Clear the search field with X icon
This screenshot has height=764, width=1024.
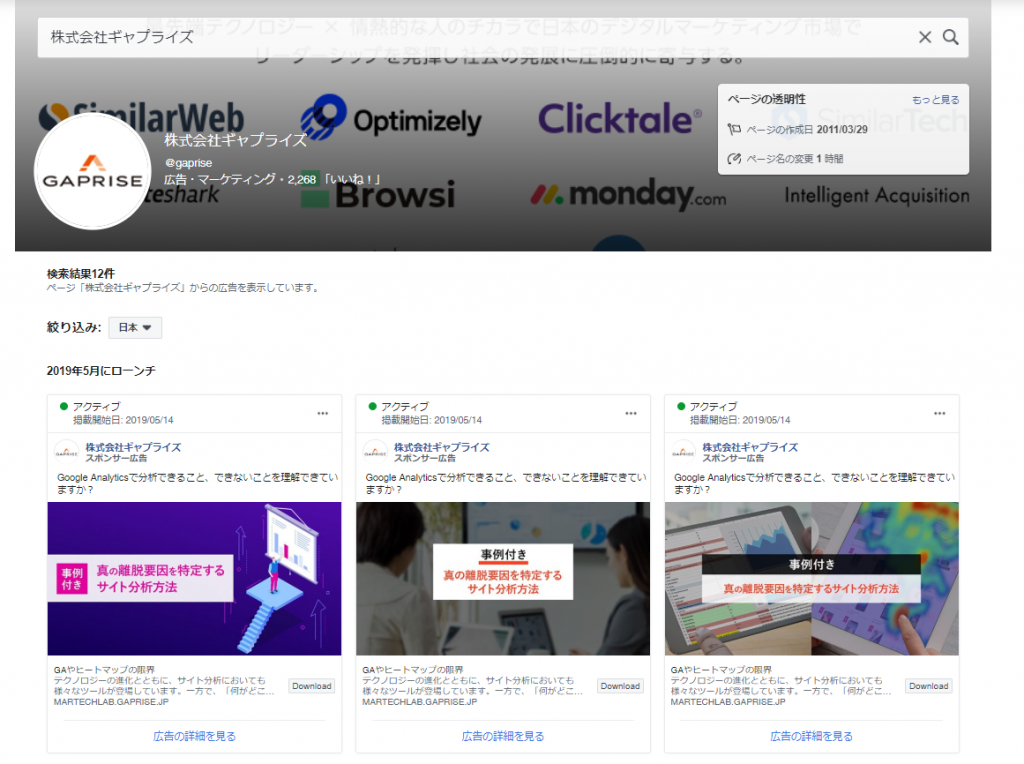[925, 37]
